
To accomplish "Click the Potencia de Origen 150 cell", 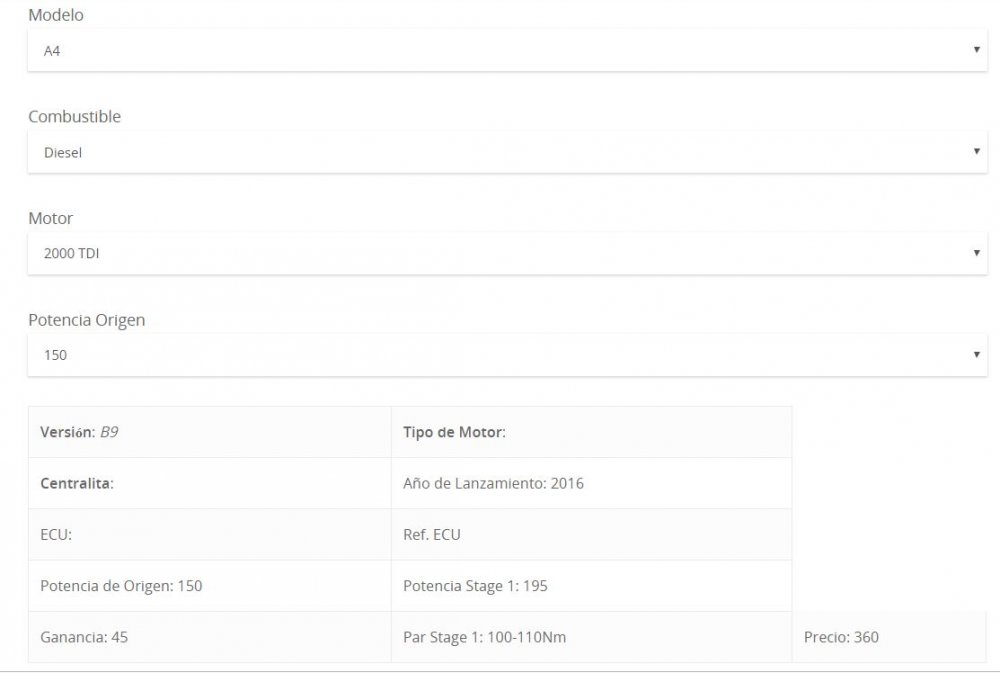I will point(210,586).
